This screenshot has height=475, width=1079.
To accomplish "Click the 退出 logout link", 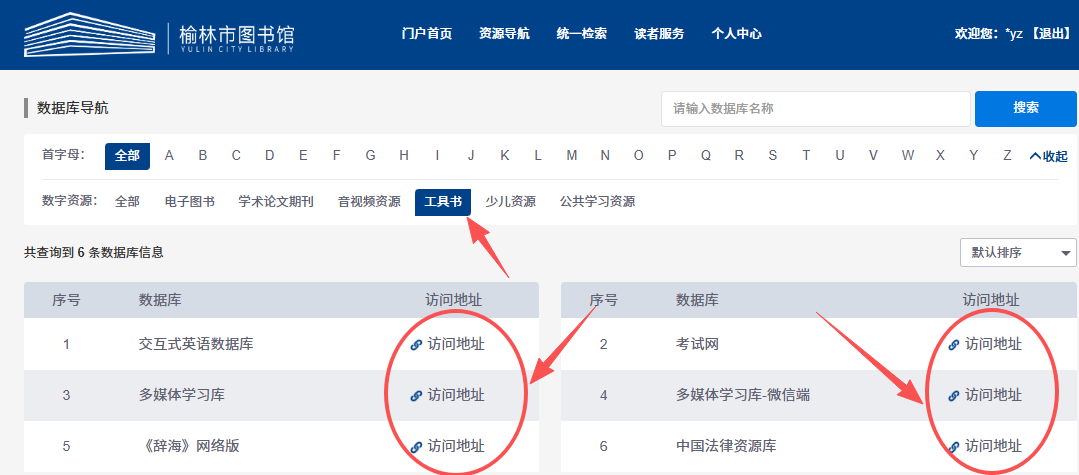I will [1050, 34].
